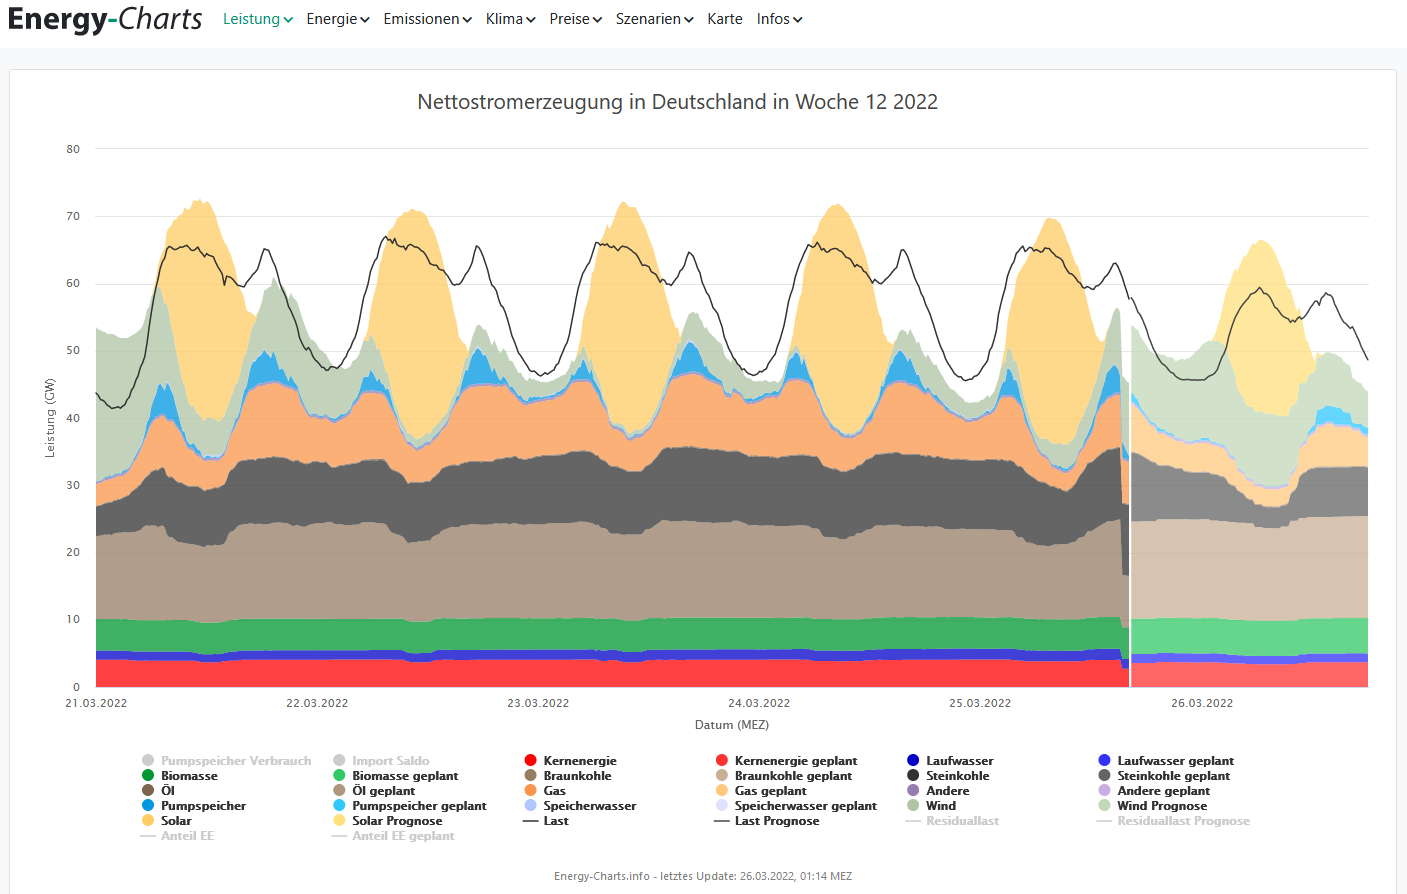Toggle Biomasse geplant legend entry
Screen dimensions: 1407x894
click(x=396, y=776)
